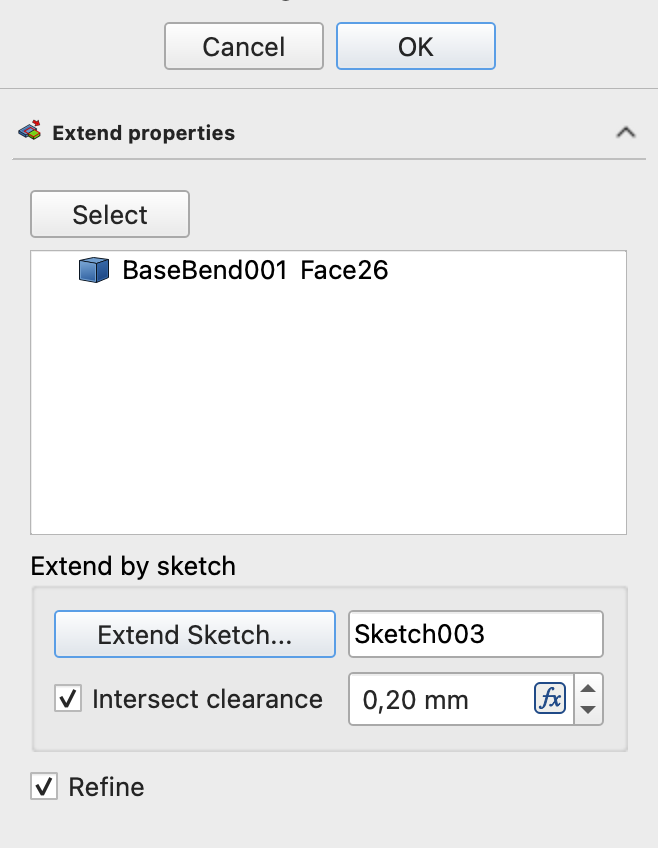Click the Extend properties header title
Viewport: 658px width, 848px height.
click(143, 133)
